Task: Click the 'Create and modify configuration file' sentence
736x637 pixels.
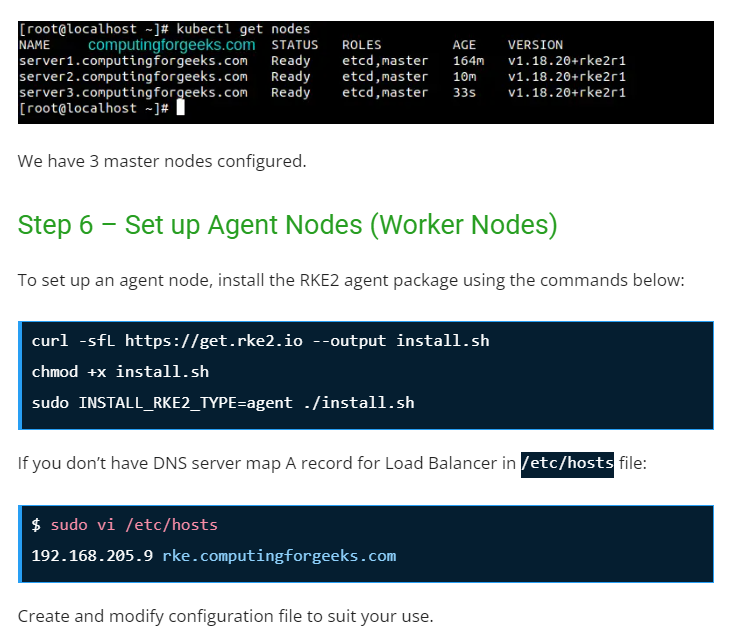Action: point(225,616)
